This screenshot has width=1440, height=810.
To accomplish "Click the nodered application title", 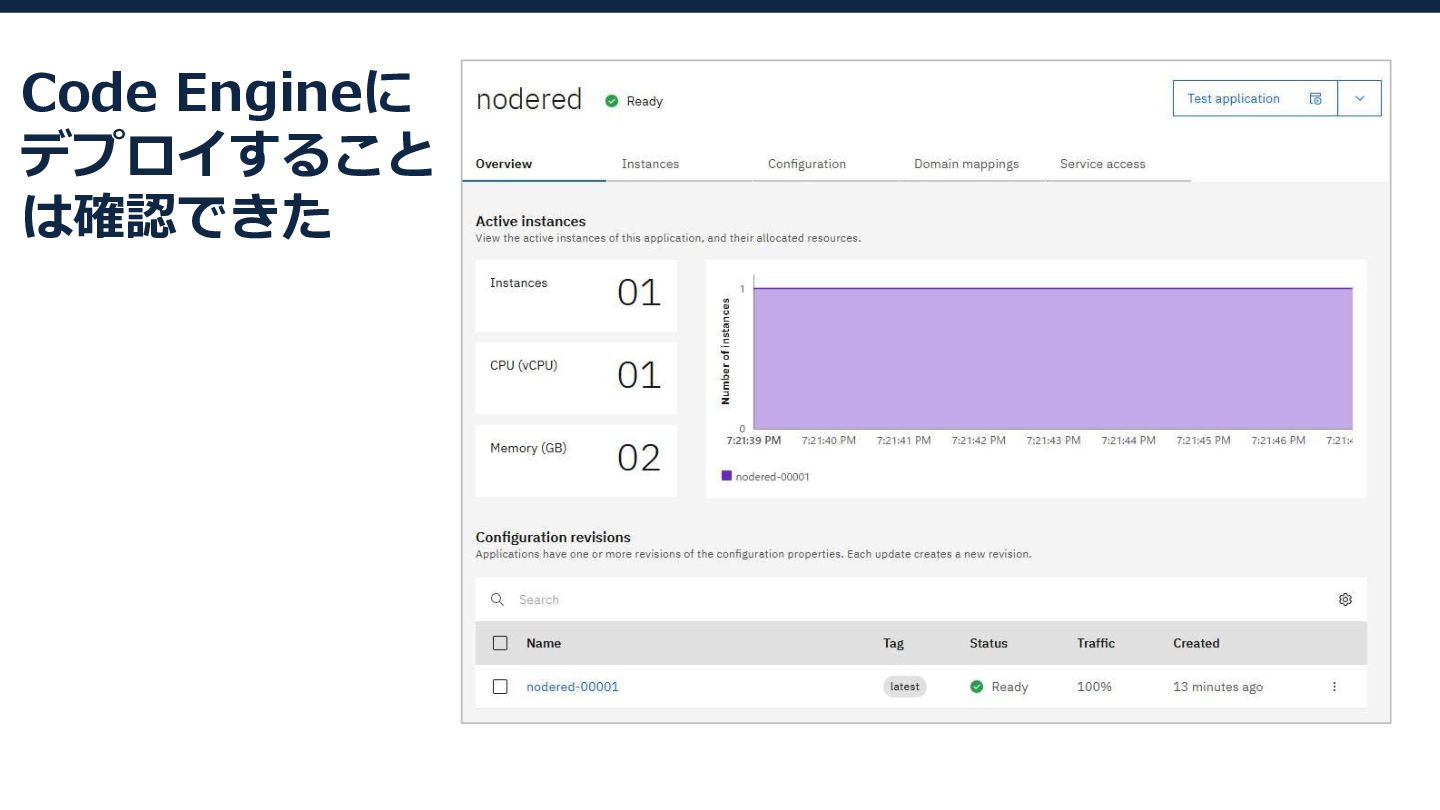I will click(x=529, y=100).
